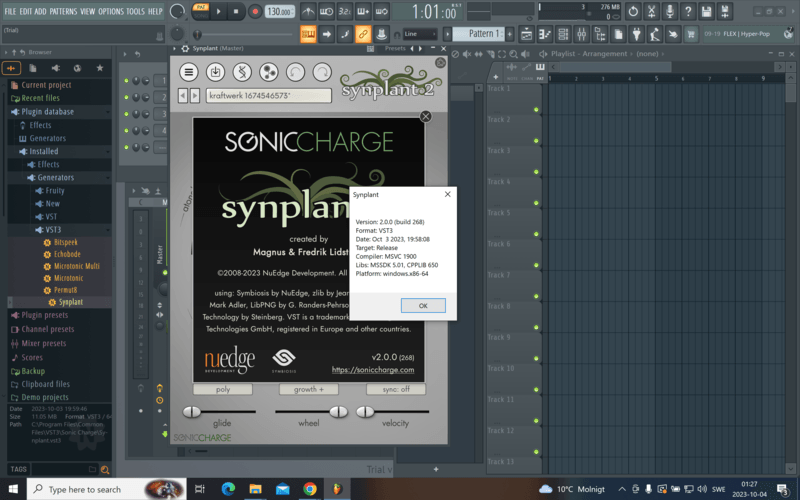The image size is (800, 500).
Task: Go to previous Synplant patch
Action: [183, 95]
